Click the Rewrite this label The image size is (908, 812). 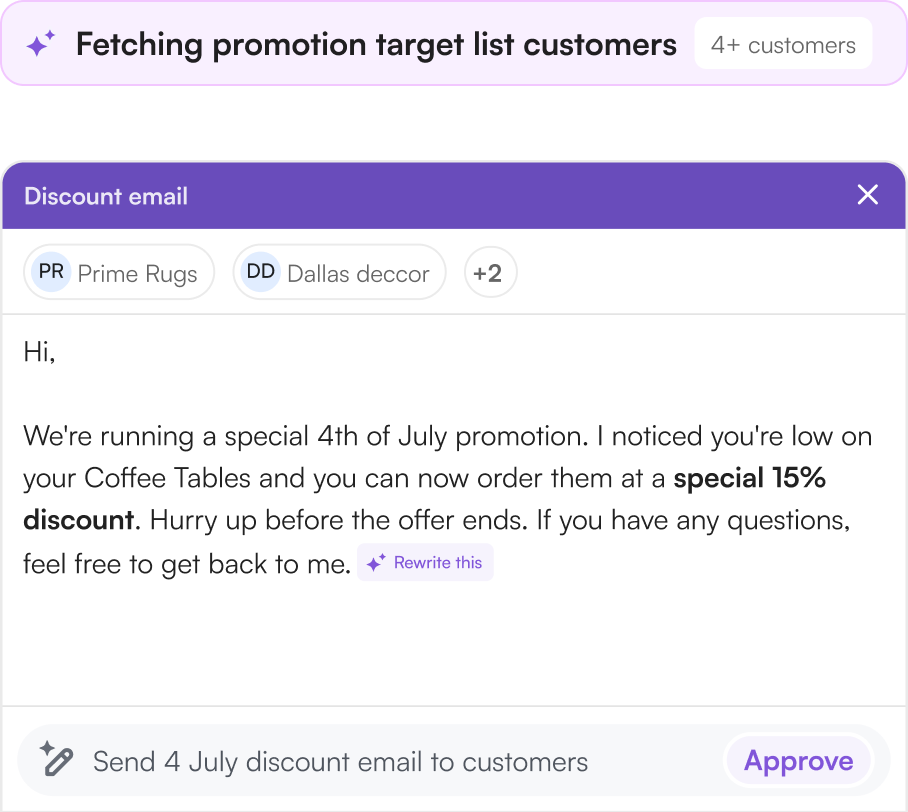[x=438, y=563]
